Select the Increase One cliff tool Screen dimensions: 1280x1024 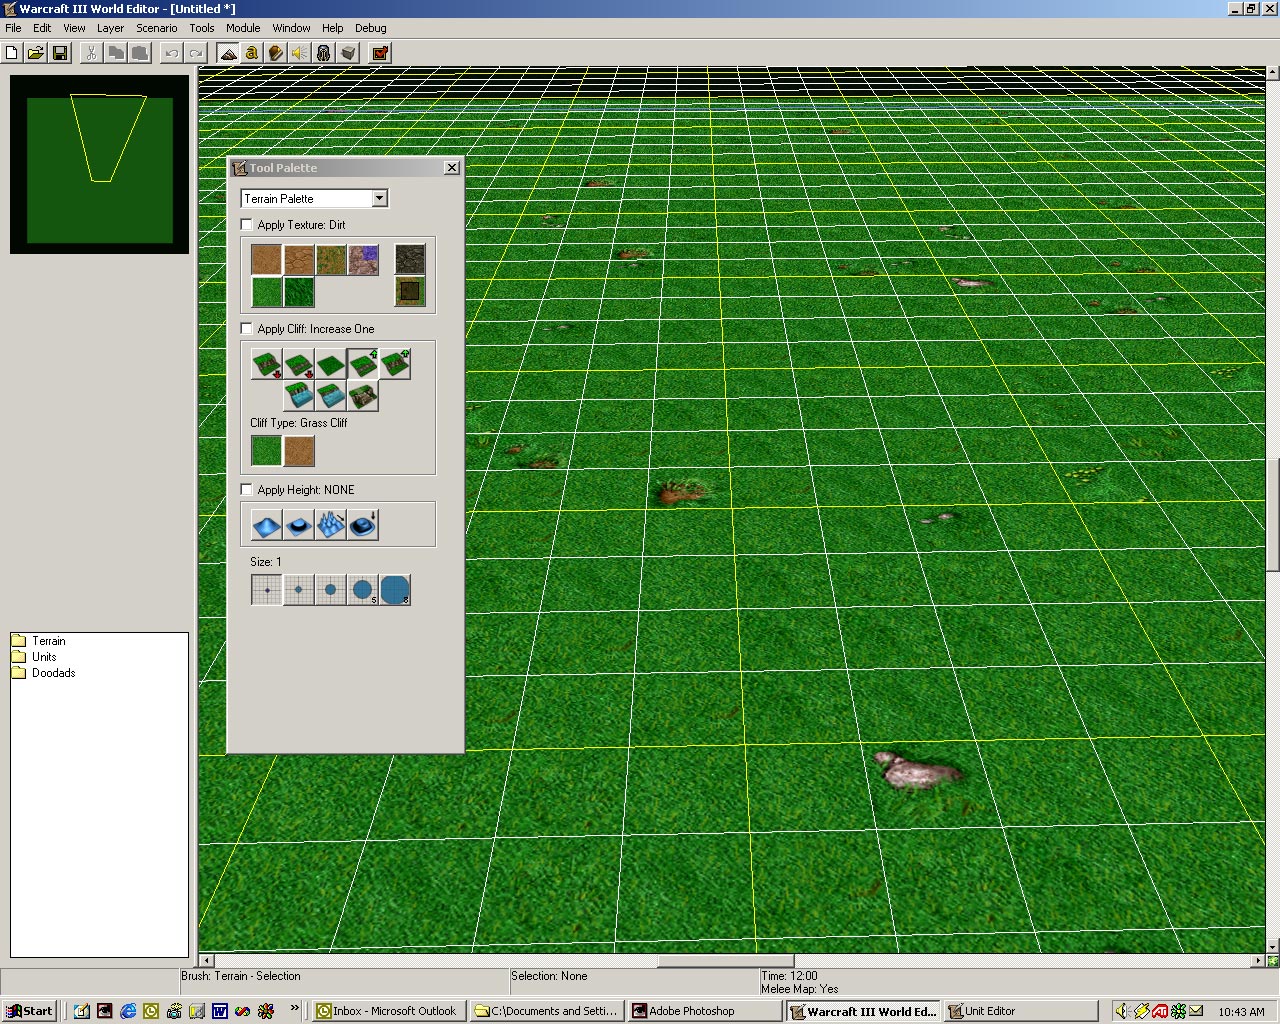(363, 364)
